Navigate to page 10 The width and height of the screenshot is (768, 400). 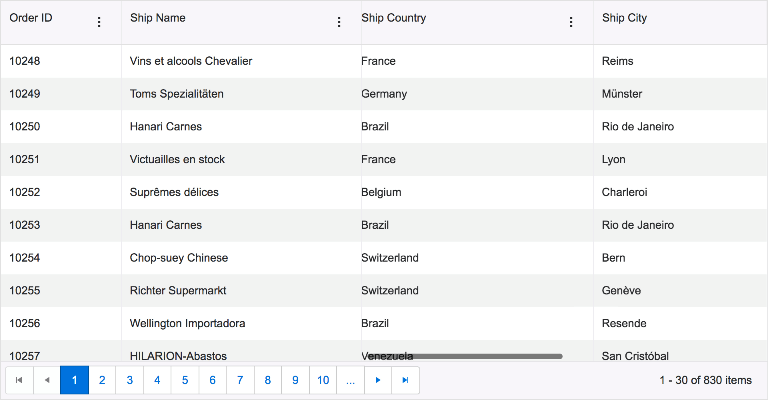(322, 380)
